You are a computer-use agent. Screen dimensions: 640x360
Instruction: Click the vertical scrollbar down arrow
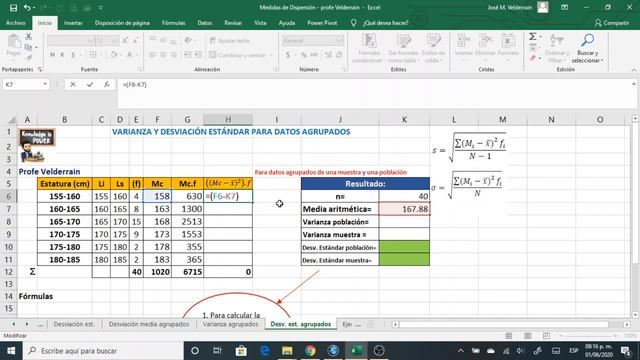635,315
